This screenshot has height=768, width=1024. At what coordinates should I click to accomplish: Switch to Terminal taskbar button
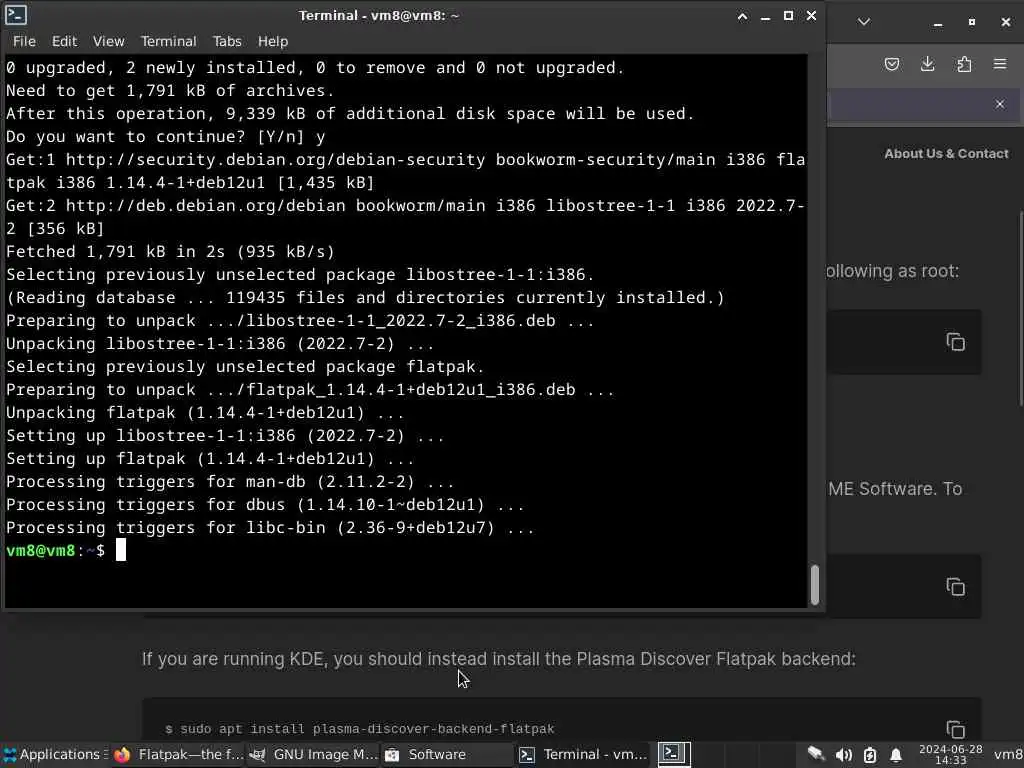tap(583, 754)
